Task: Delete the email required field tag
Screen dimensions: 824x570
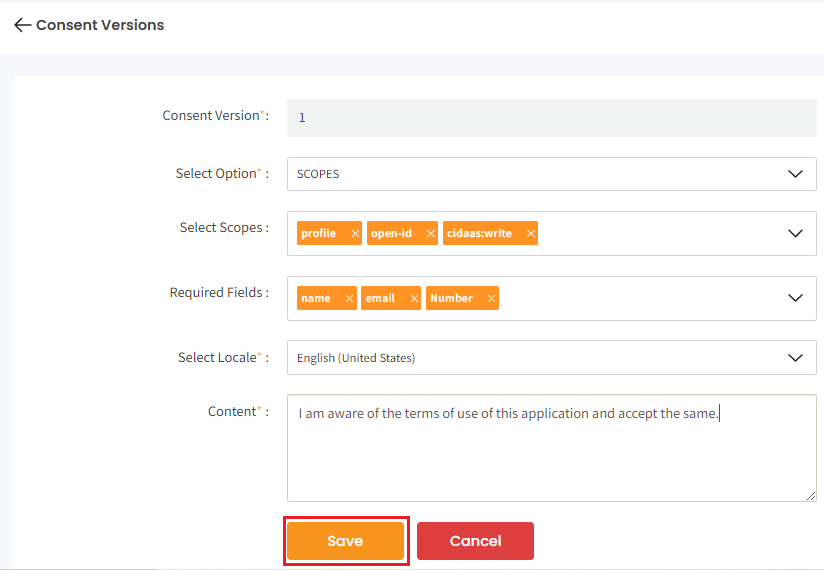Action: coord(414,299)
